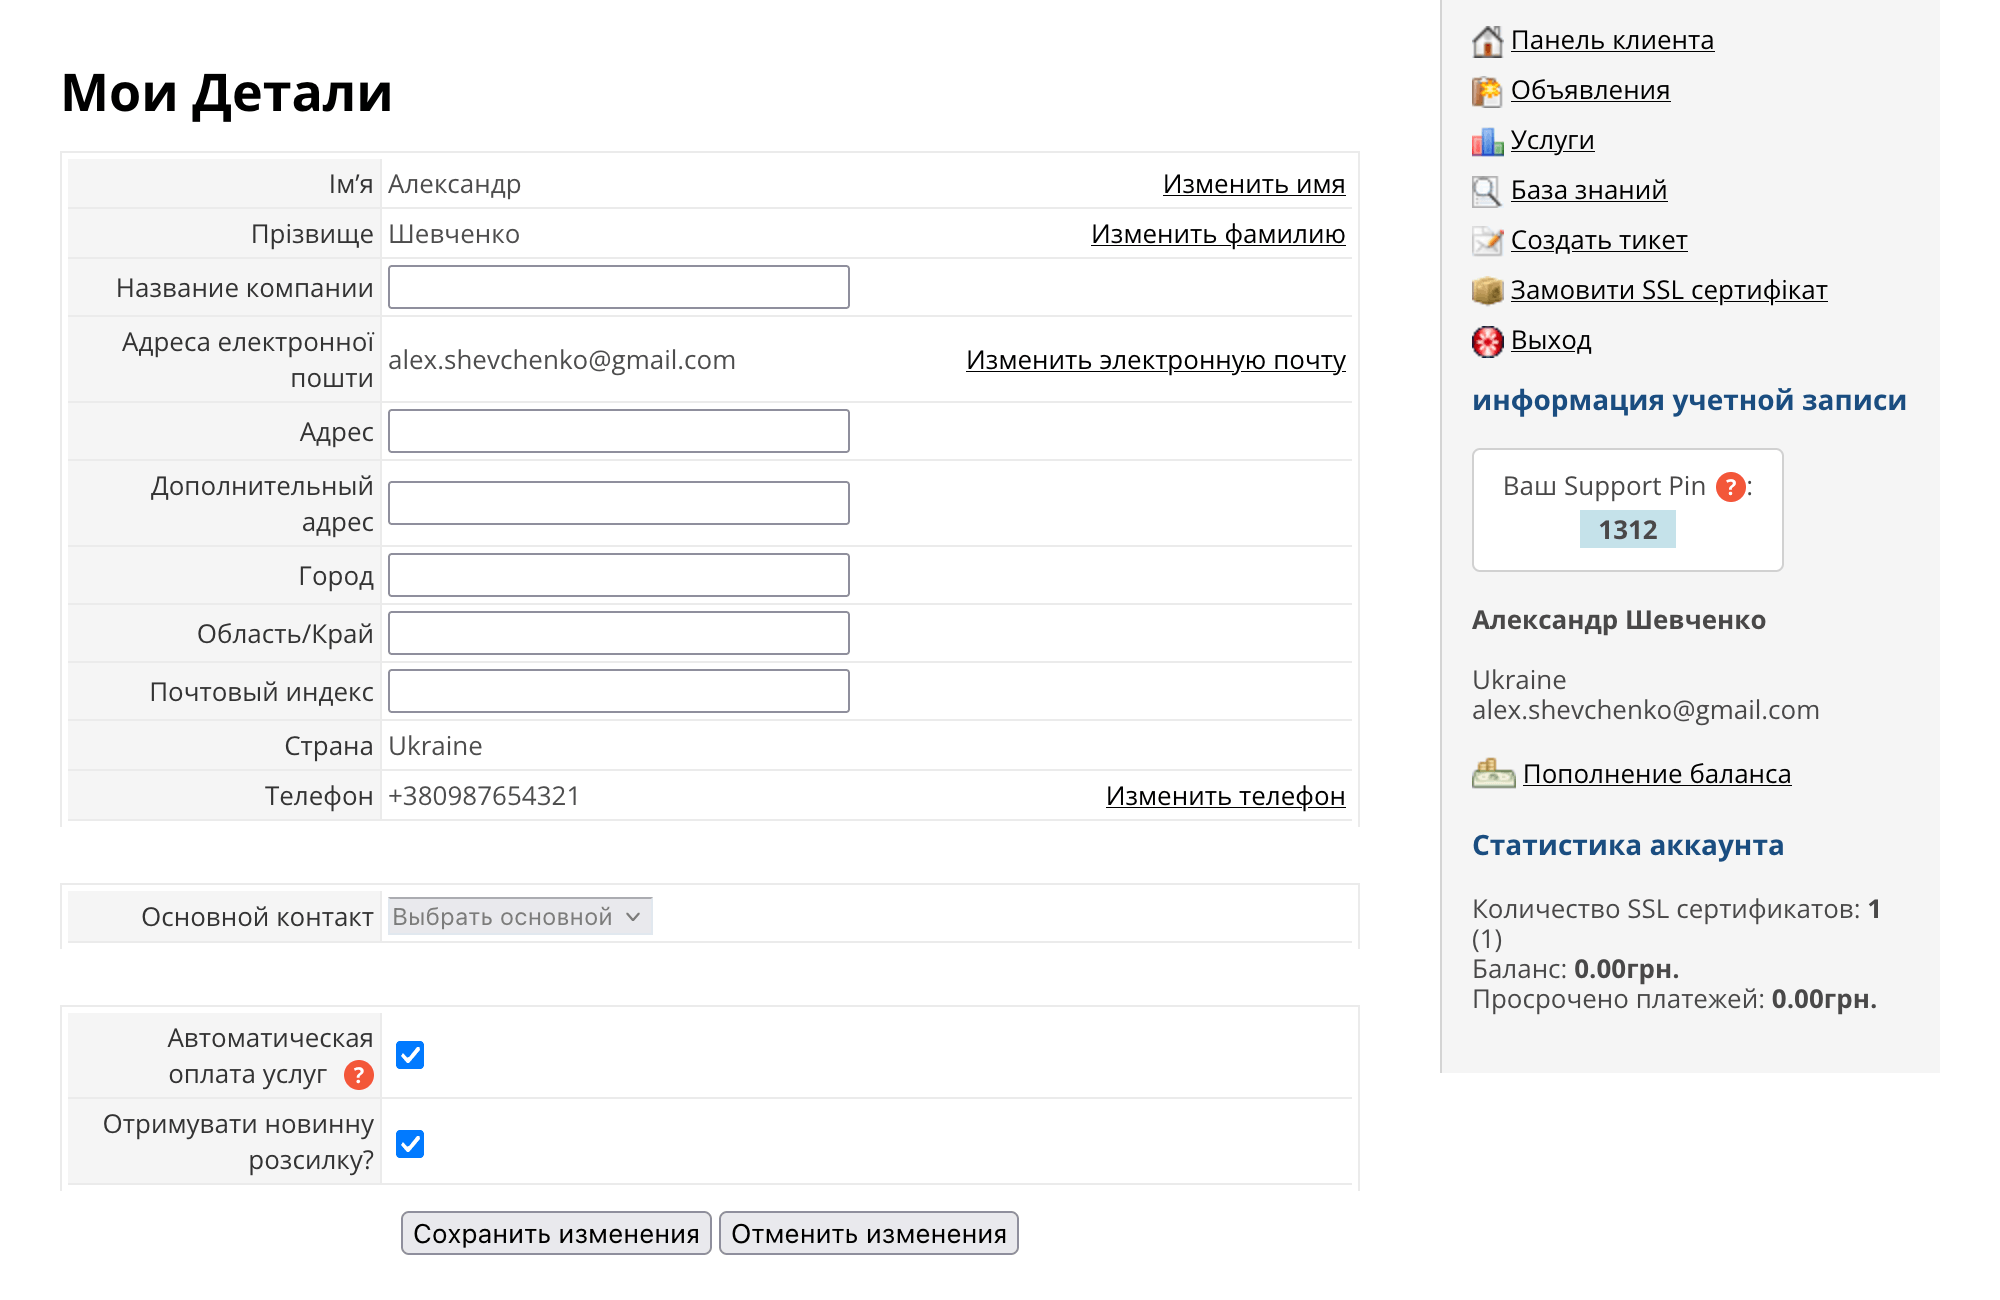Click Изменить телефон link
The height and width of the screenshot is (1300, 2000).
(1226, 796)
